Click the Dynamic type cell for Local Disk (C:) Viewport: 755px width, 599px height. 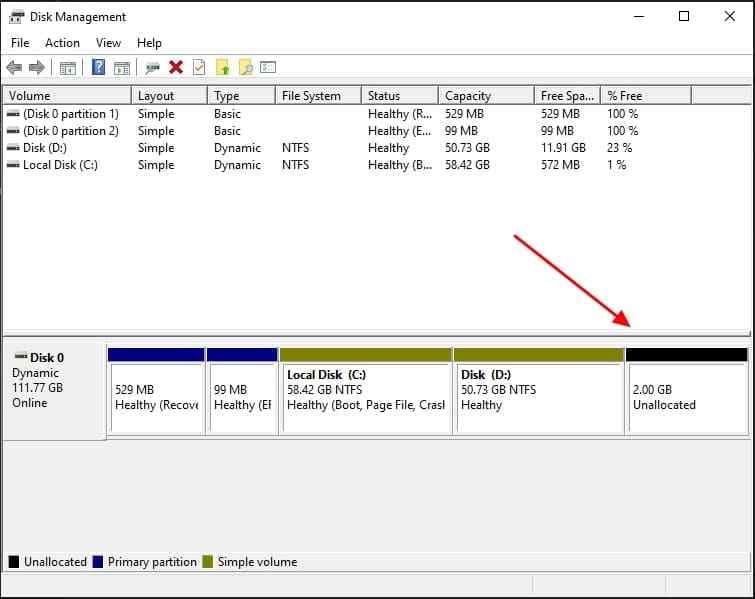[237, 165]
